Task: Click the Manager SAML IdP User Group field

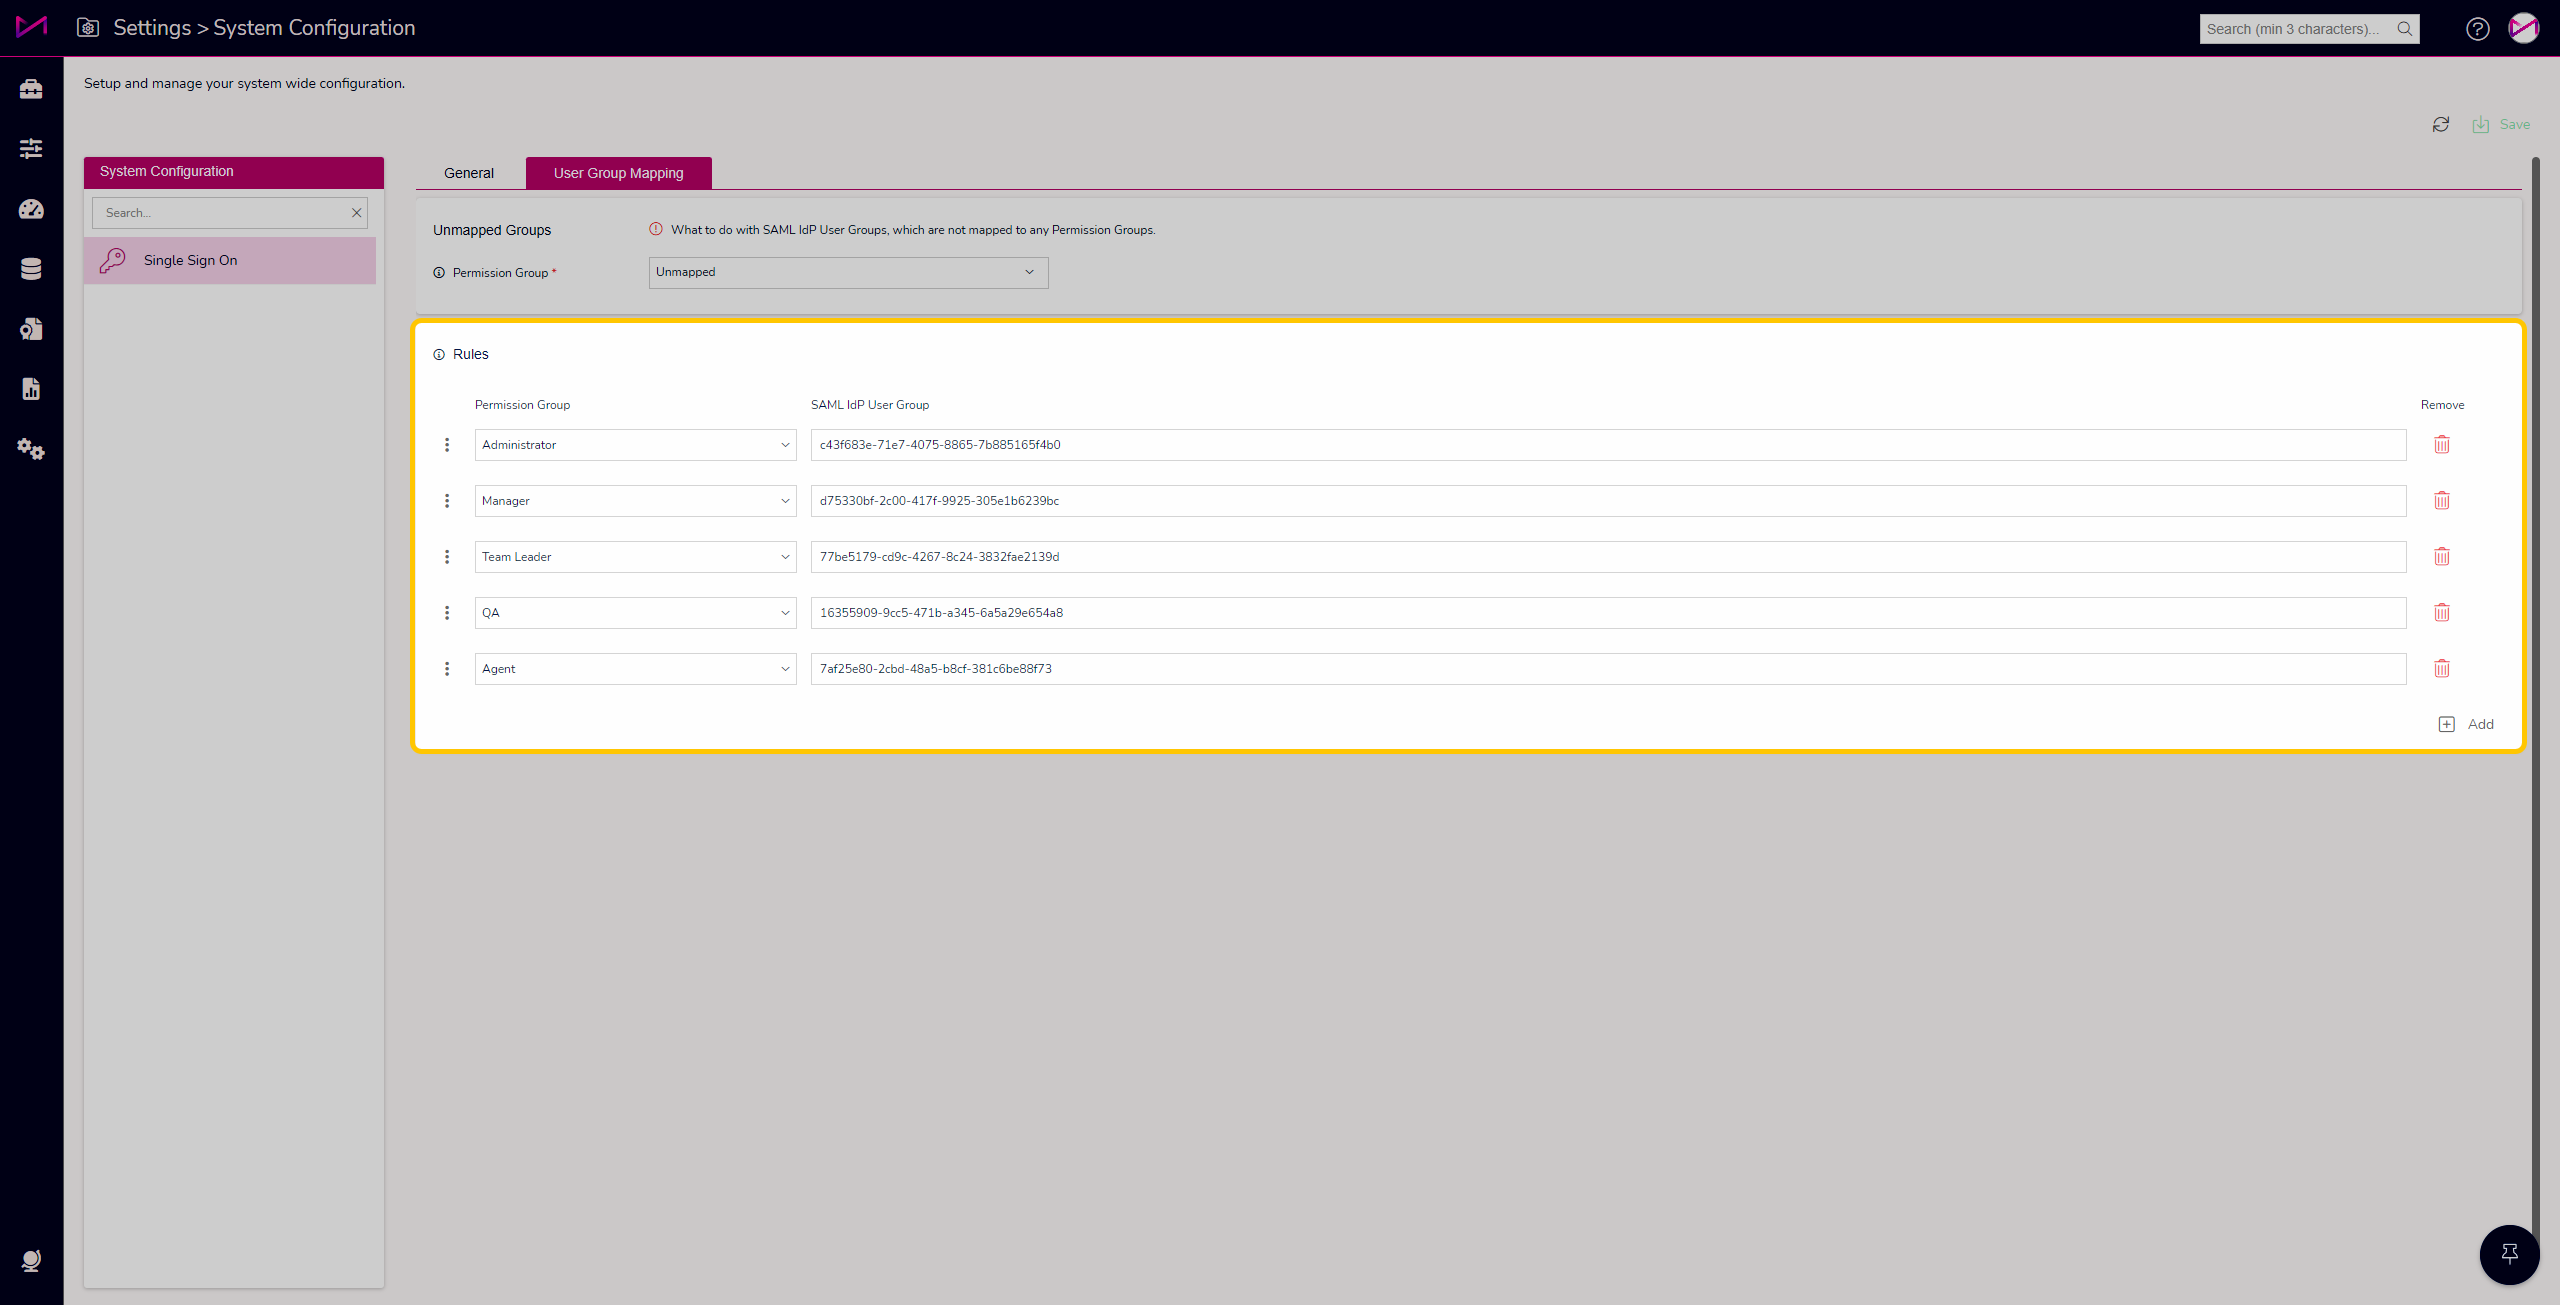Action: (1607, 501)
